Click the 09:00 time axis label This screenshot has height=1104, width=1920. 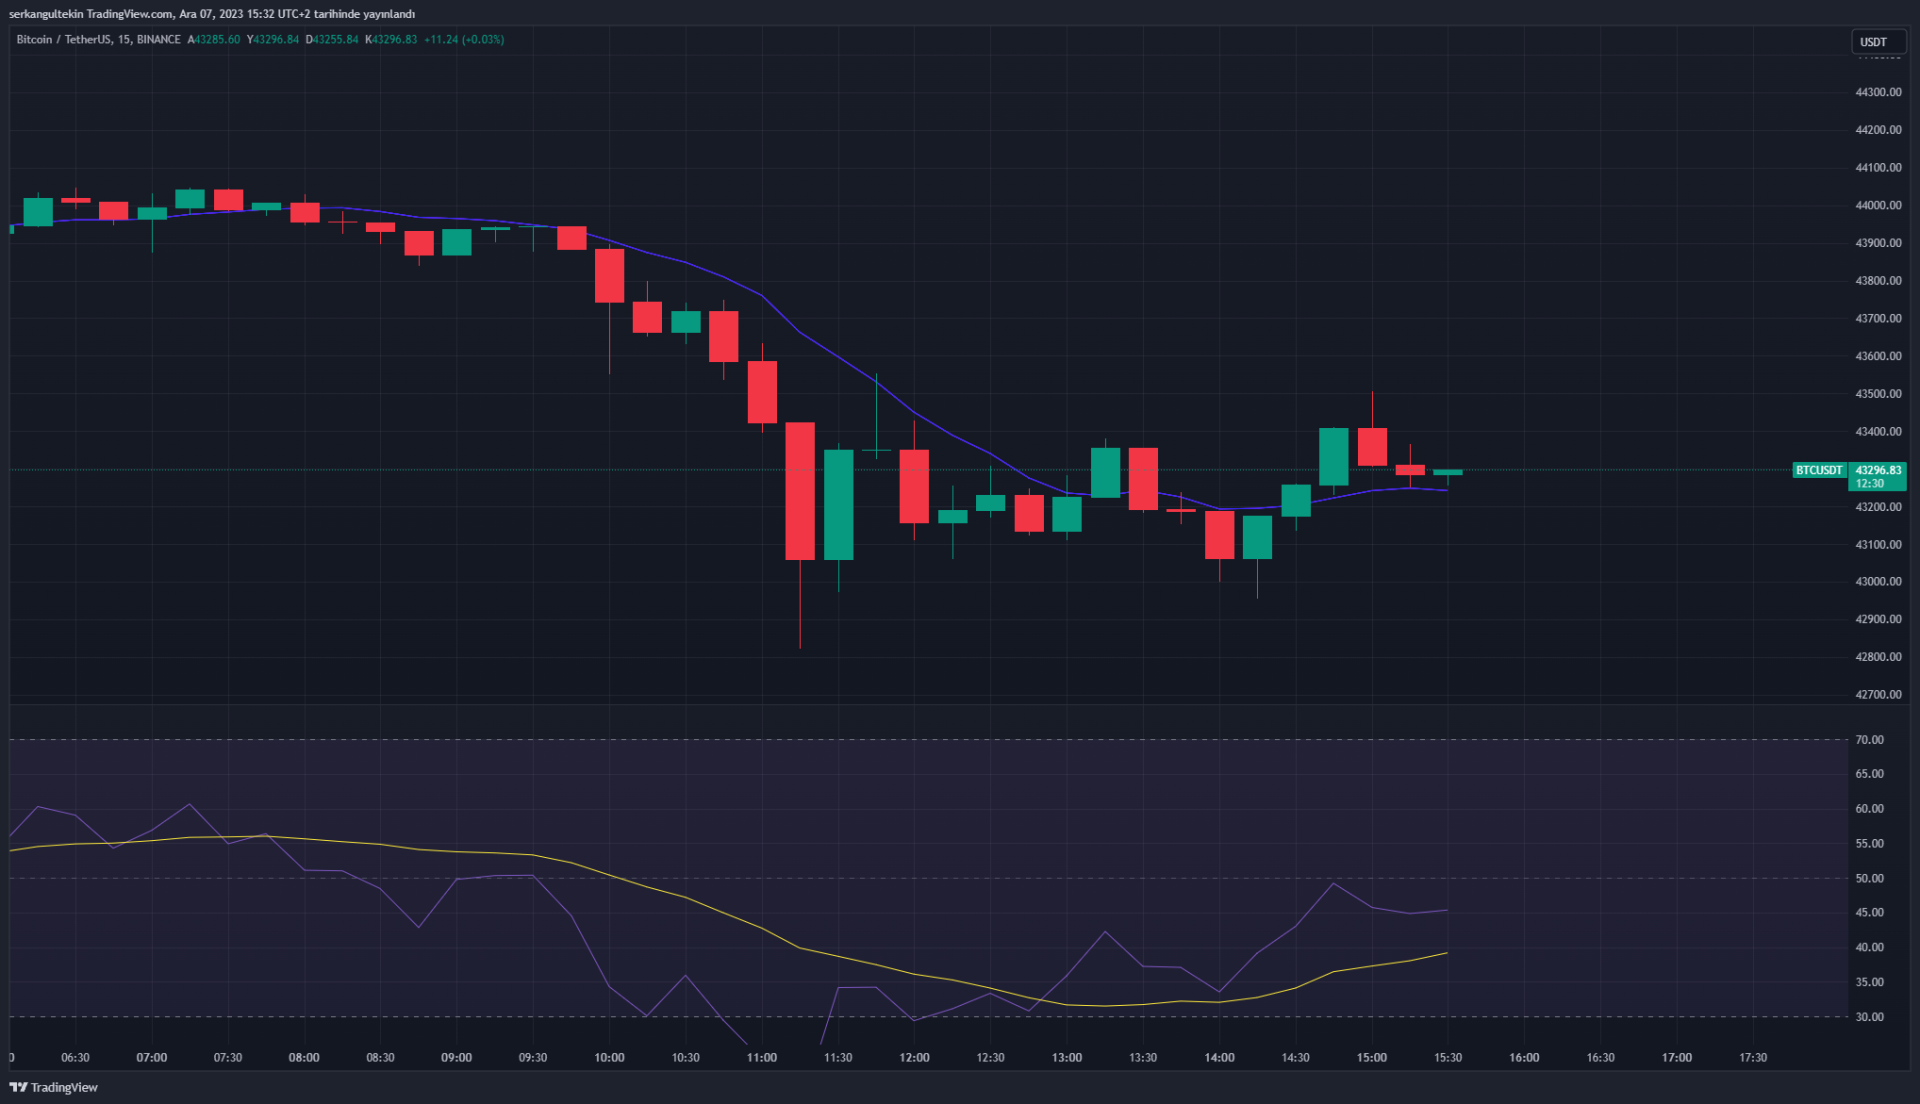456,1057
